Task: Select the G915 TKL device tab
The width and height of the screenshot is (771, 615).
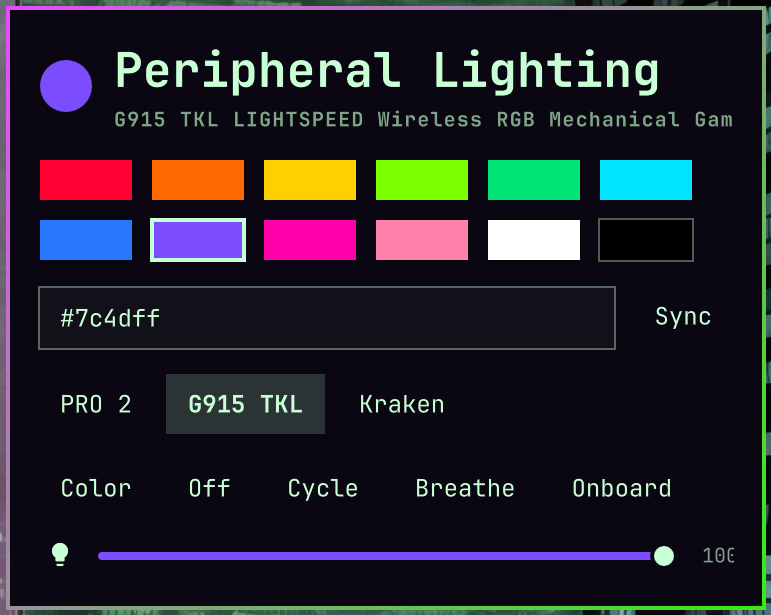Action: coord(245,404)
